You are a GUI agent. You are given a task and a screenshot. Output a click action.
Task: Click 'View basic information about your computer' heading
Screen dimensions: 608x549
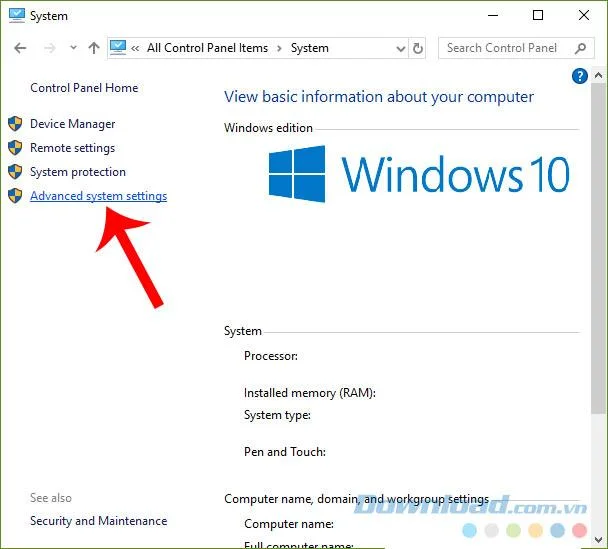coord(379,97)
